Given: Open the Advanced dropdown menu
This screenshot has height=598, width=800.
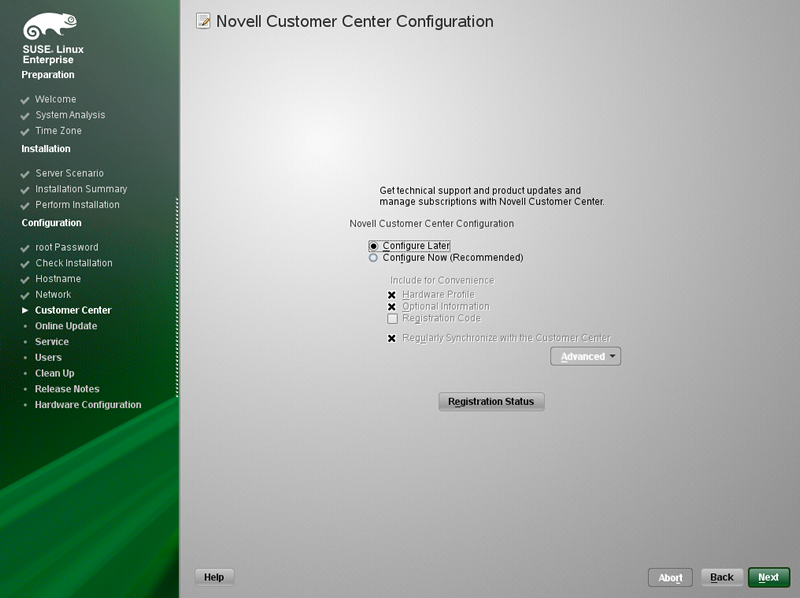Looking at the screenshot, I should point(585,357).
